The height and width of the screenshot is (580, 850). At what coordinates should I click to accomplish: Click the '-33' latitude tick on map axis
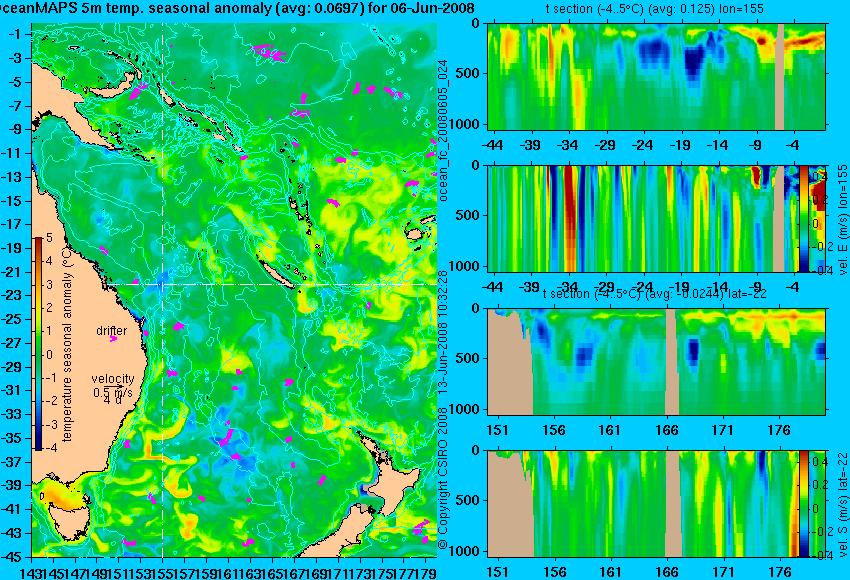(x=10, y=414)
